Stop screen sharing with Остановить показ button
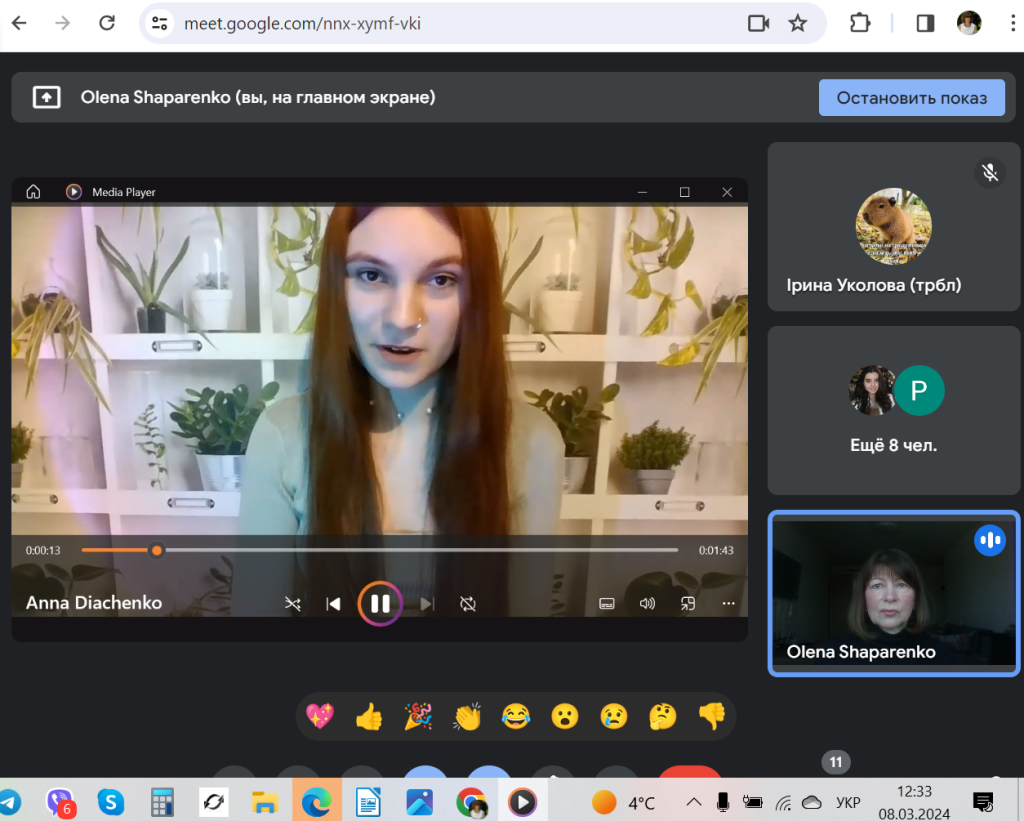 pos(912,98)
